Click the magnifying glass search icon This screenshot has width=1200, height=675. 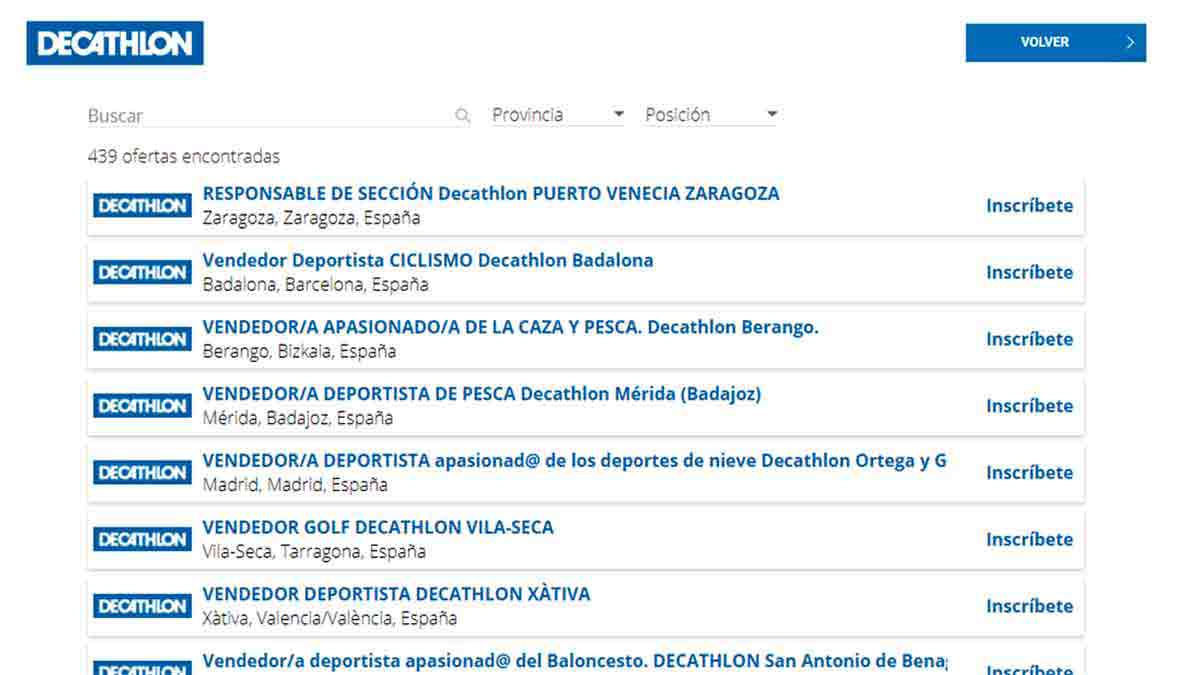462,116
